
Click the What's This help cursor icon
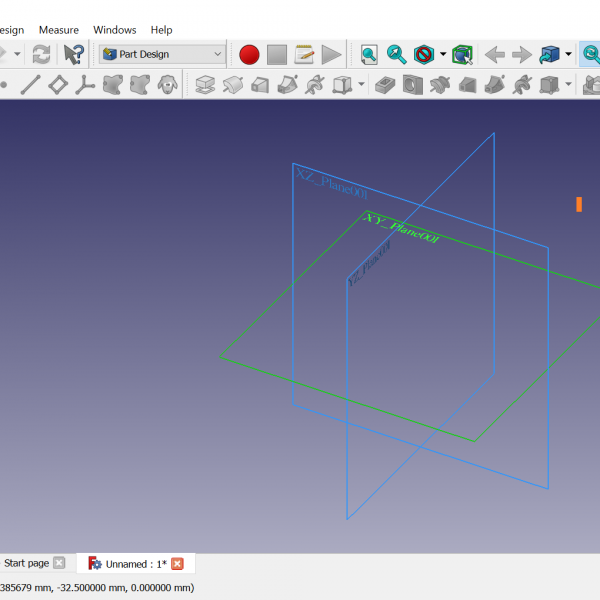(74, 54)
